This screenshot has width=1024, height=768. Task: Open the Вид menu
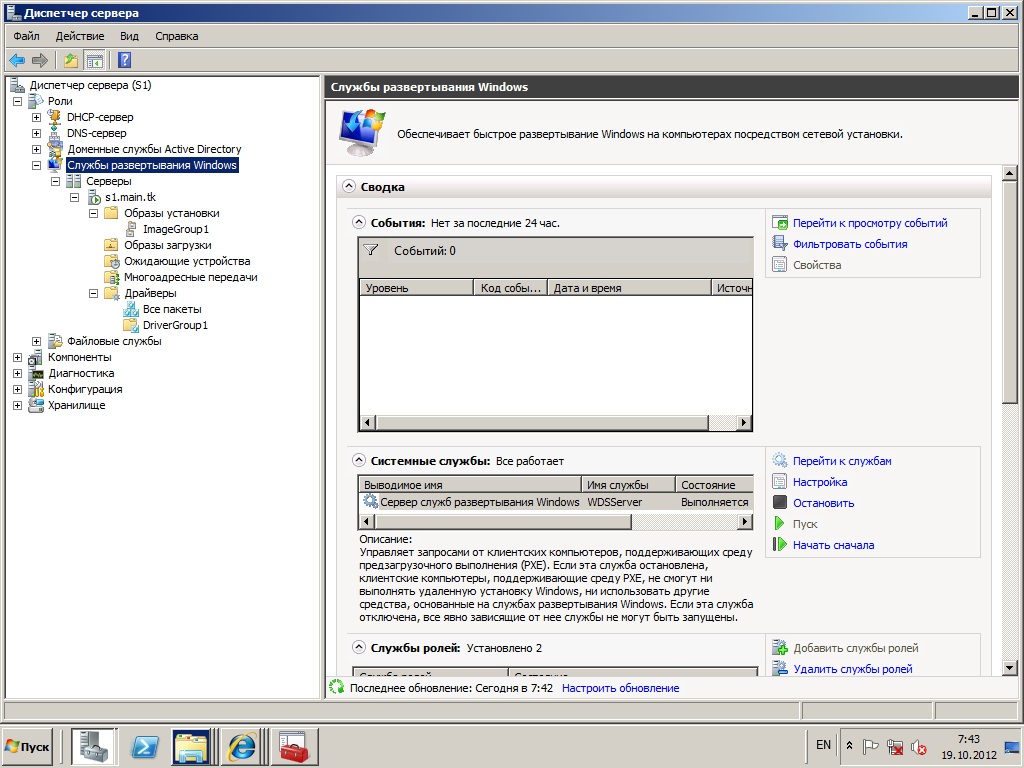129,36
